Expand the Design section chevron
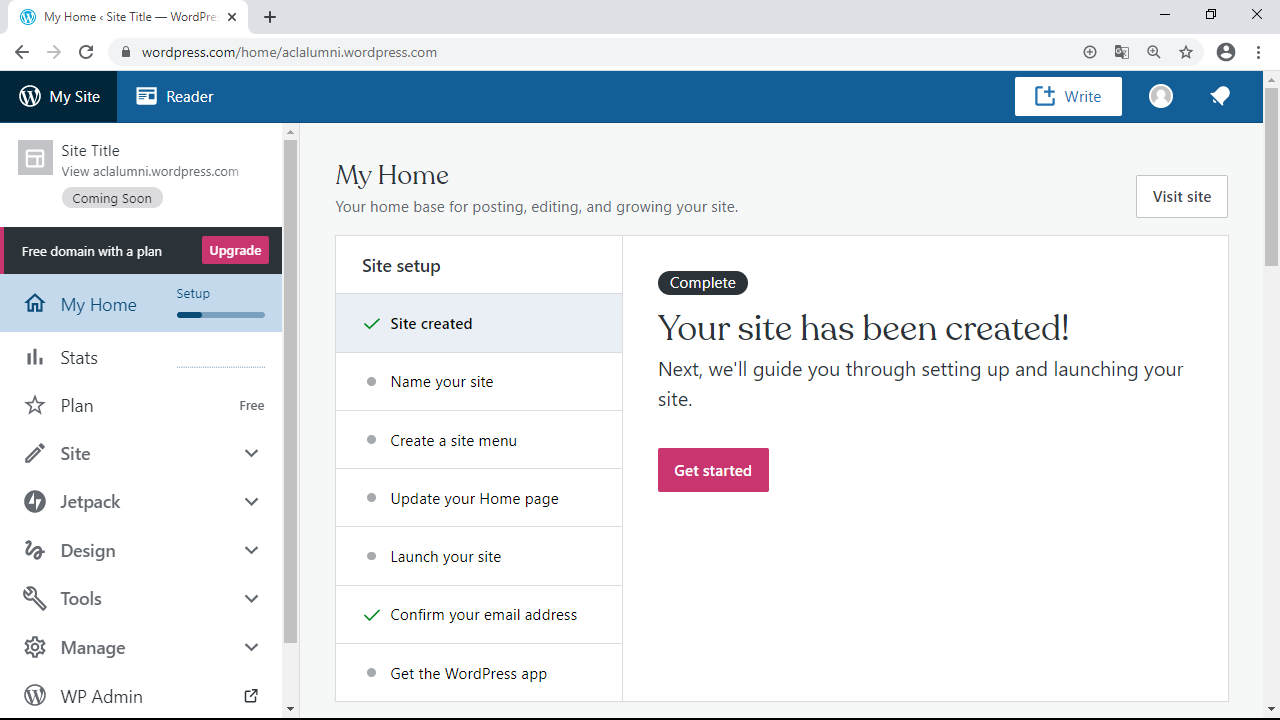The image size is (1280, 720). coord(251,551)
